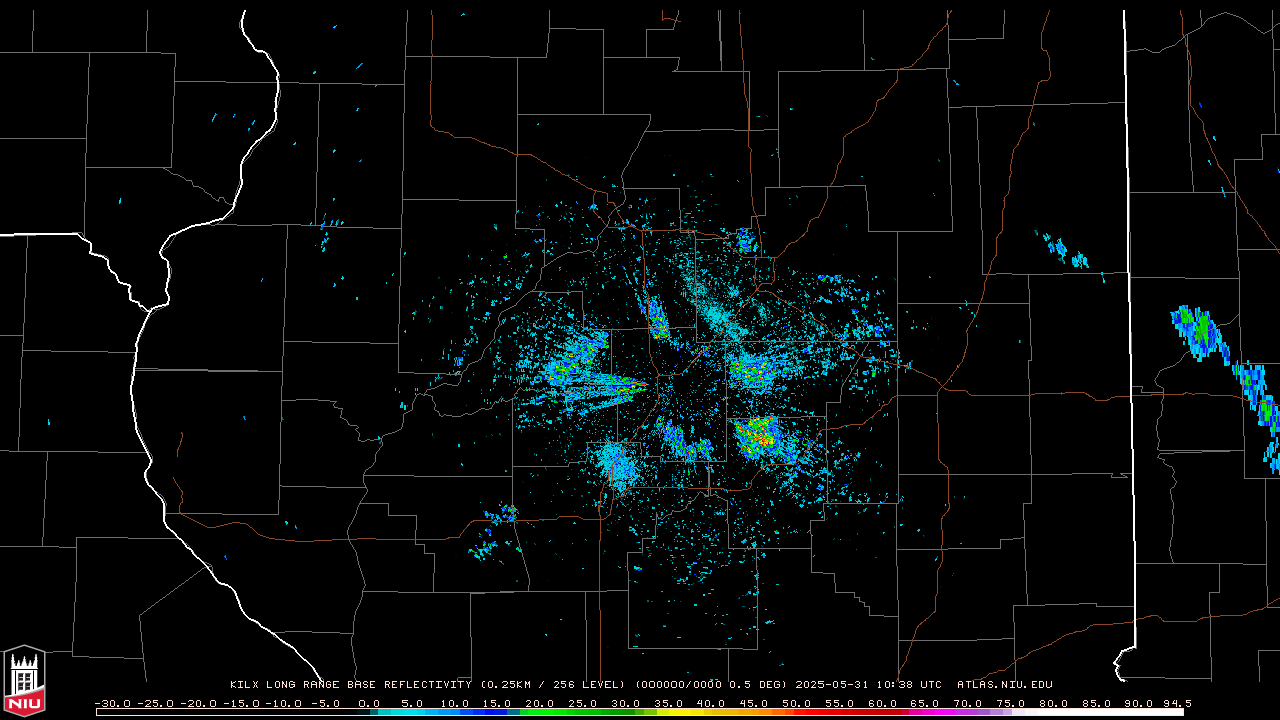Image resolution: width=1280 pixels, height=720 pixels.
Task: Click the 65.0 value on the reflectivity scale
Action: (926, 703)
